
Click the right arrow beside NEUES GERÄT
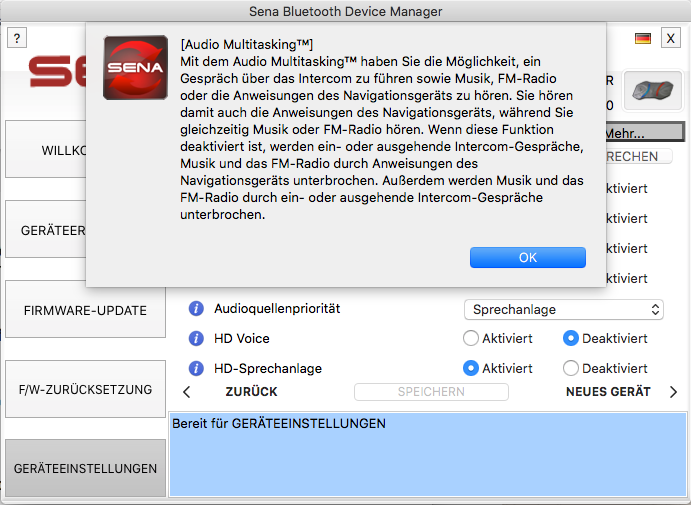[673, 392]
